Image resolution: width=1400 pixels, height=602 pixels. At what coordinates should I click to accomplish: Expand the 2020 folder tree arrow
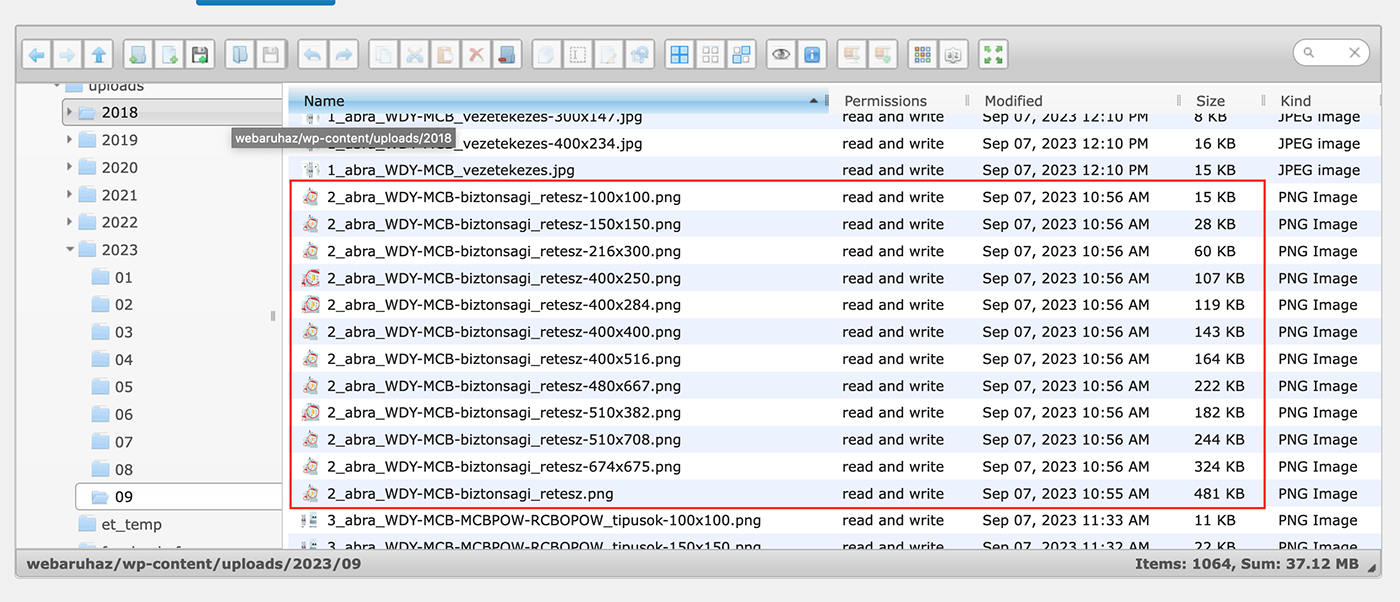(70, 167)
